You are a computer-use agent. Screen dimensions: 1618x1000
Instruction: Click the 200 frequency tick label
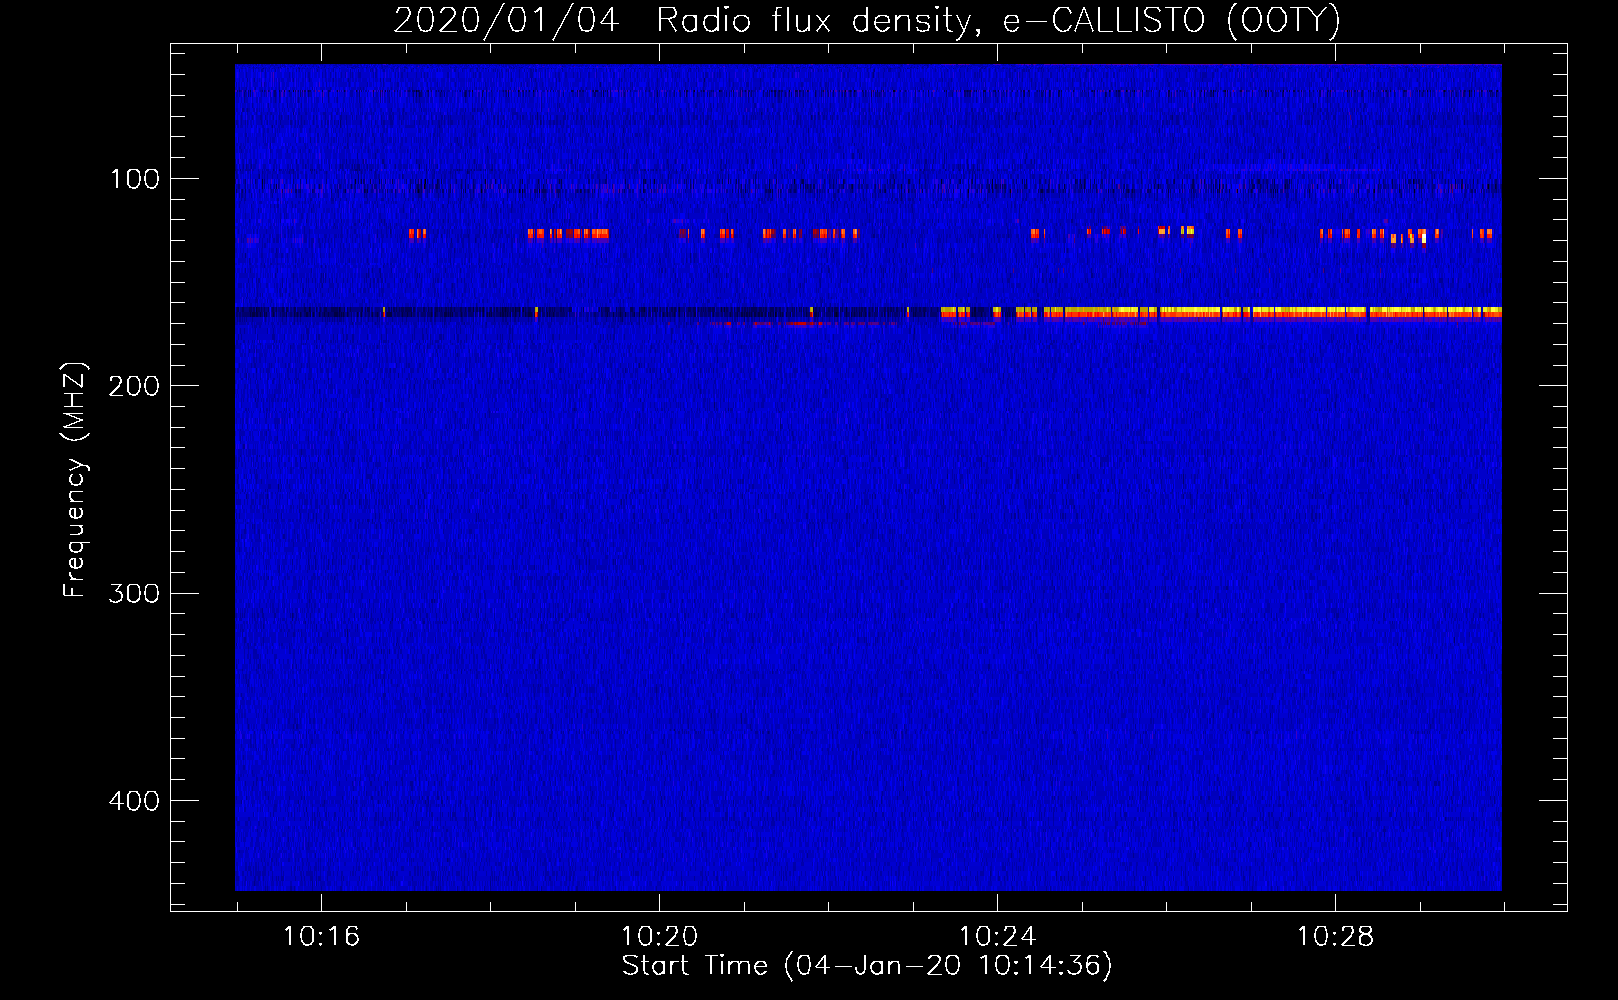coord(134,386)
